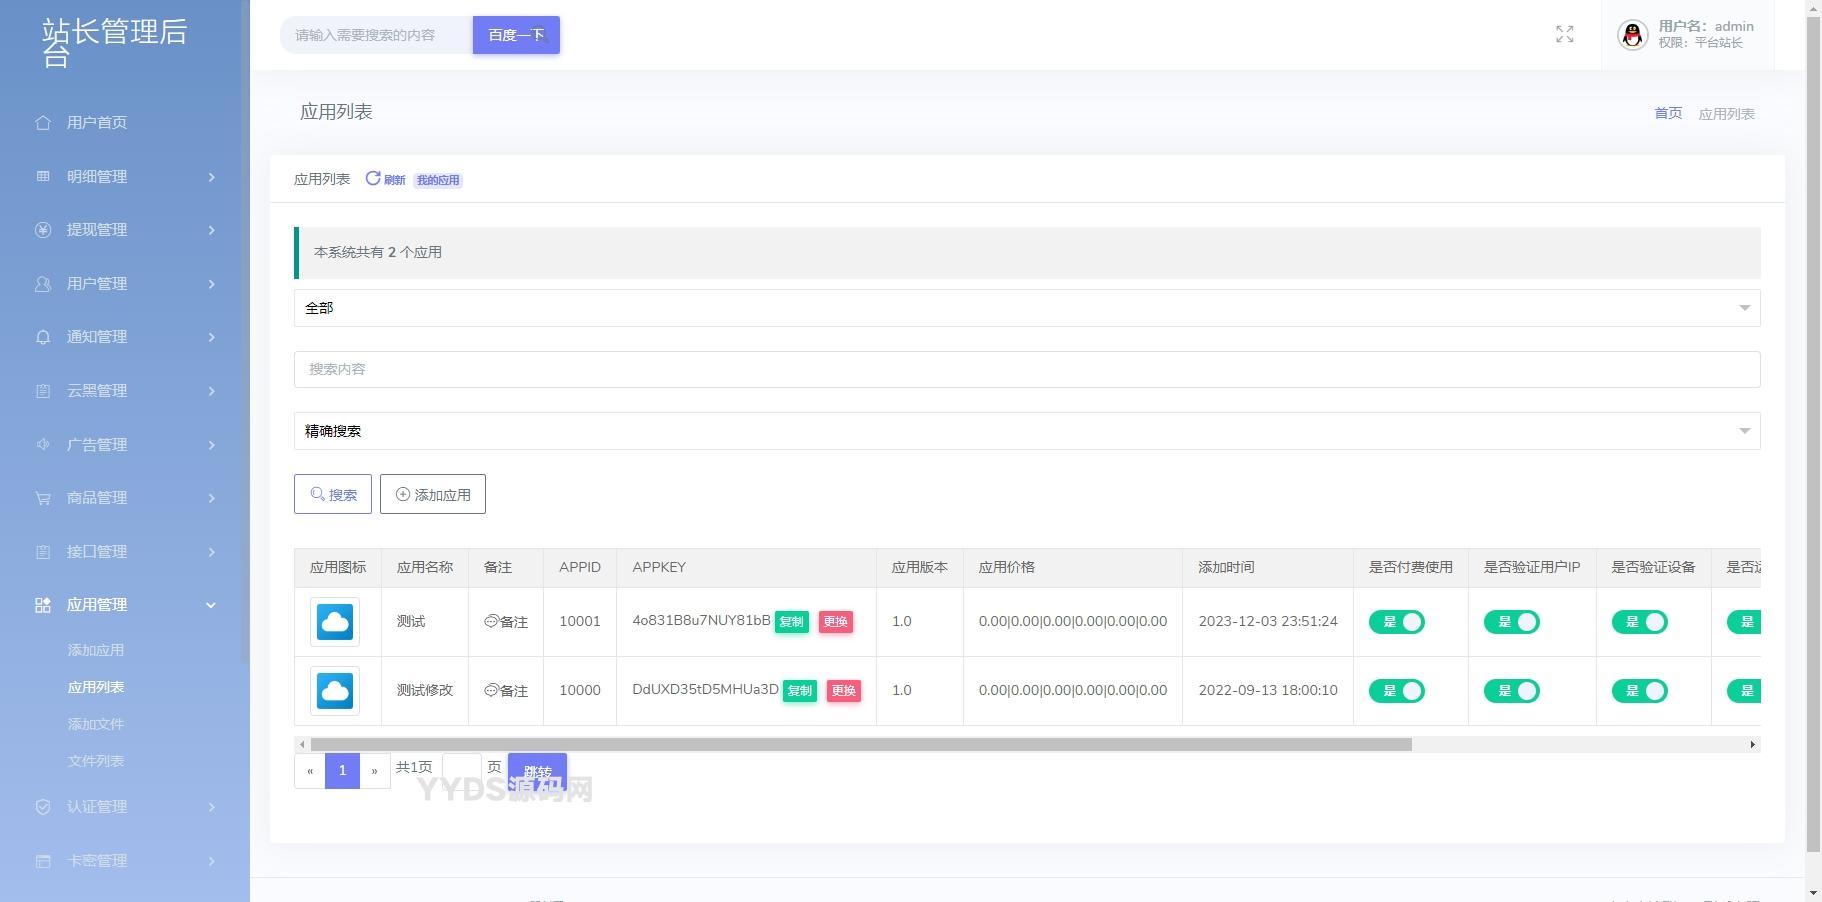Click the 提现管理 yen icon
Viewport: 1822px width, 902px height.
click(43, 230)
